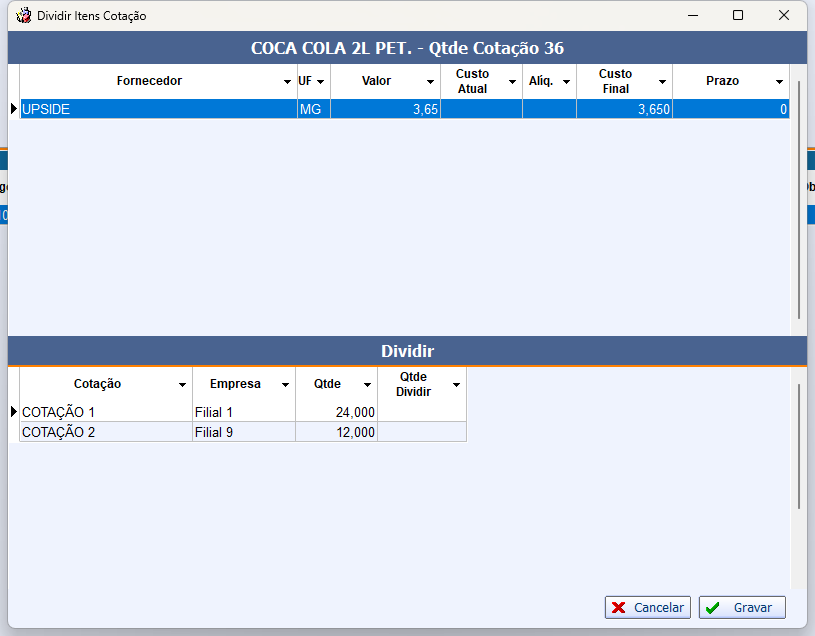Click the app icon in title bar

click(23, 16)
